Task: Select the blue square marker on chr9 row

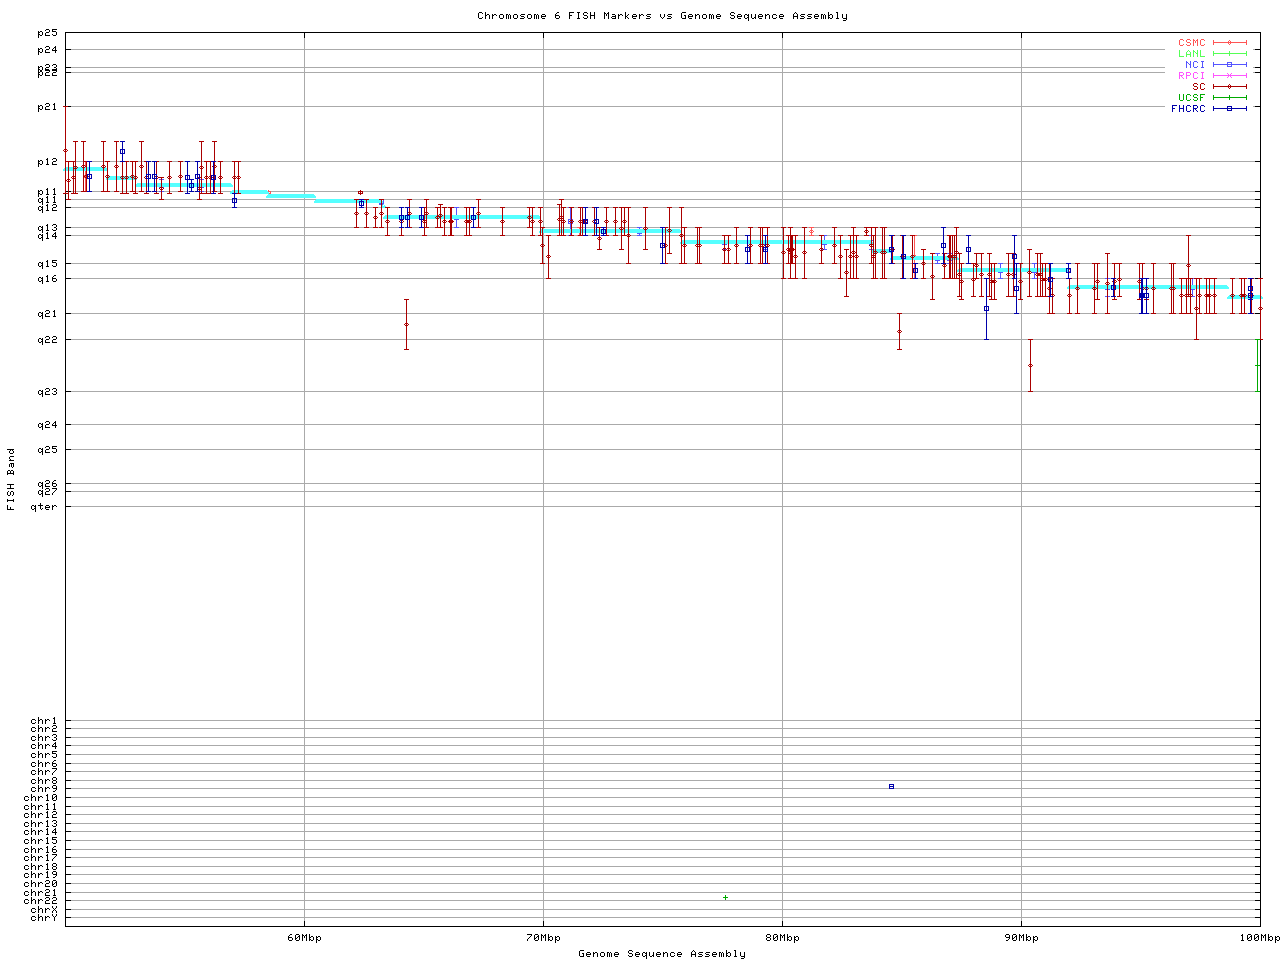Action: pyautogui.click(x=891, y=787)
